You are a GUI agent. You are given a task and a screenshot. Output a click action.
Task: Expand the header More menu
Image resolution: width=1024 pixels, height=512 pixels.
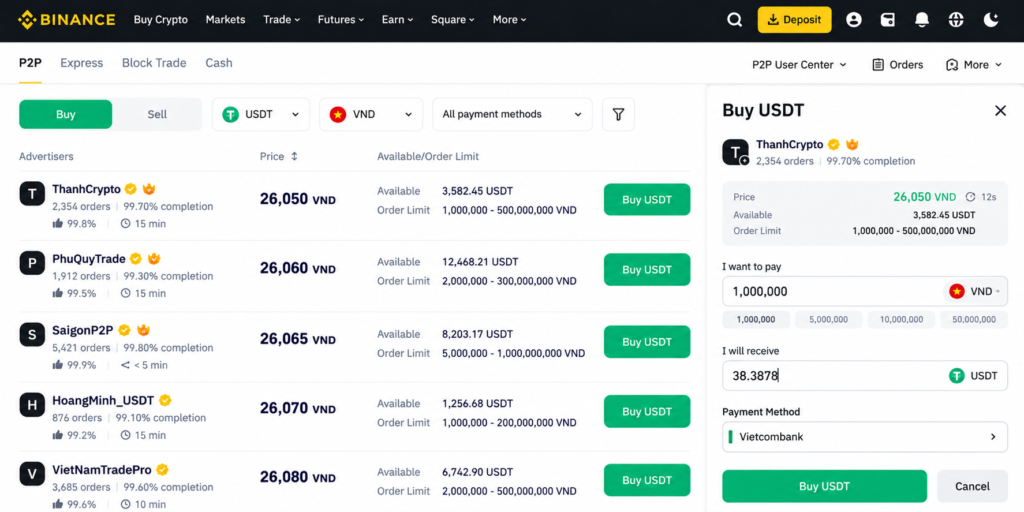[509, 20]
